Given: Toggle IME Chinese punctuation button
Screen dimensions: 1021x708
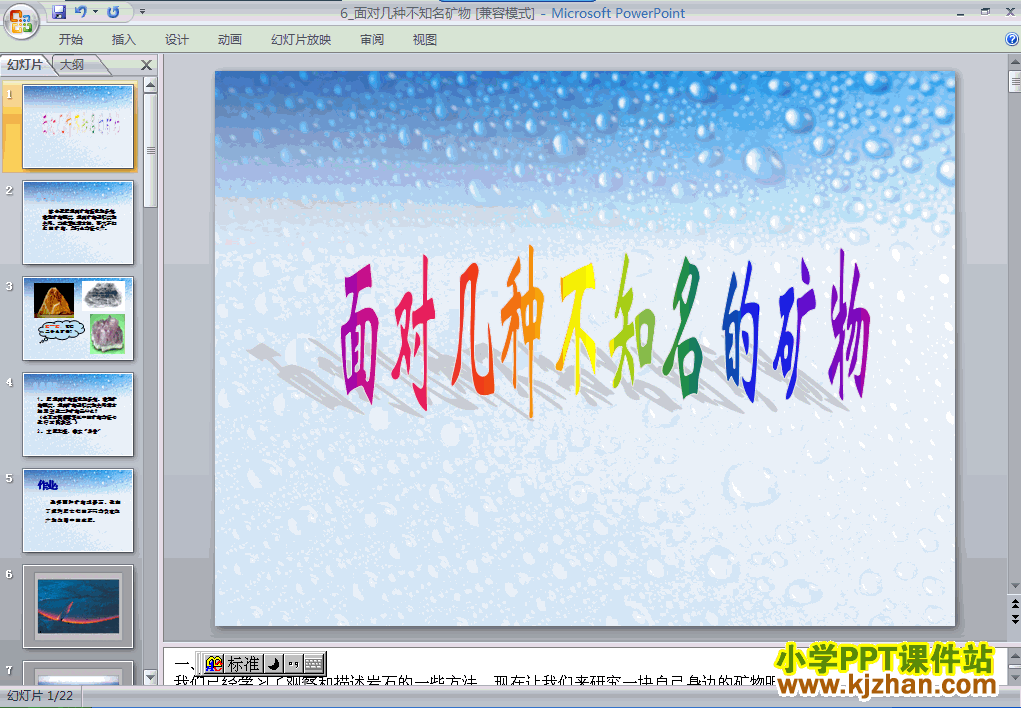Looking at the screenshot, I should tap(294, 664).
